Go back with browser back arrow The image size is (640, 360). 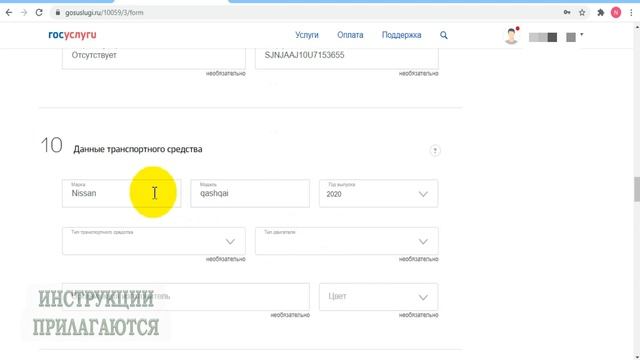[x=9, y=13]
